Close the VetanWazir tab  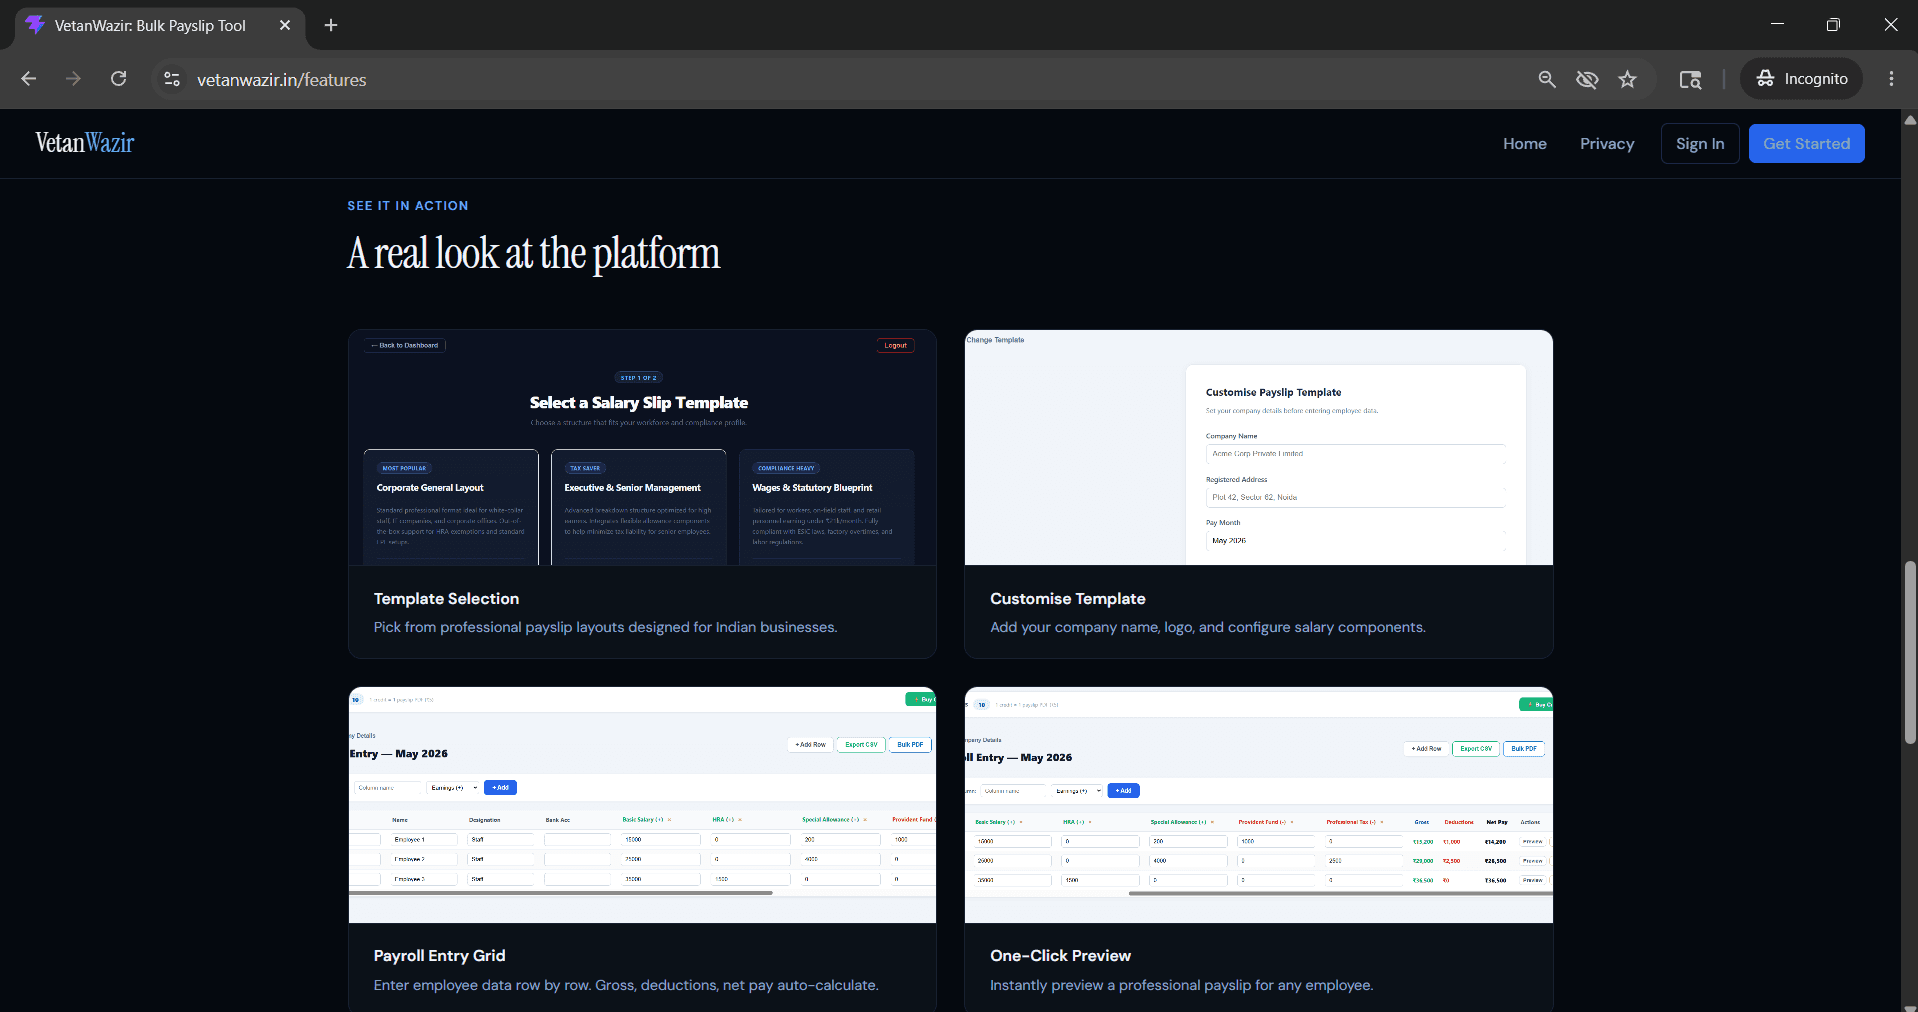click(285, 25)
